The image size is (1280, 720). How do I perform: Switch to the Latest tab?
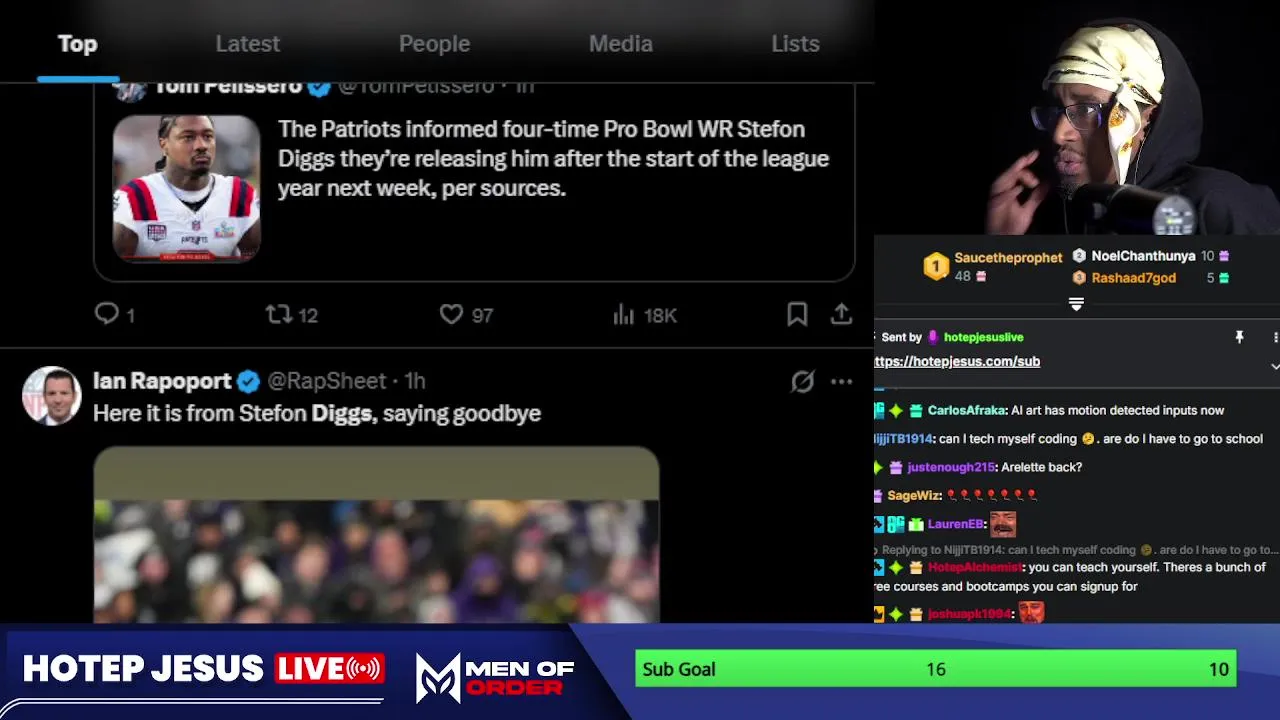248,44
